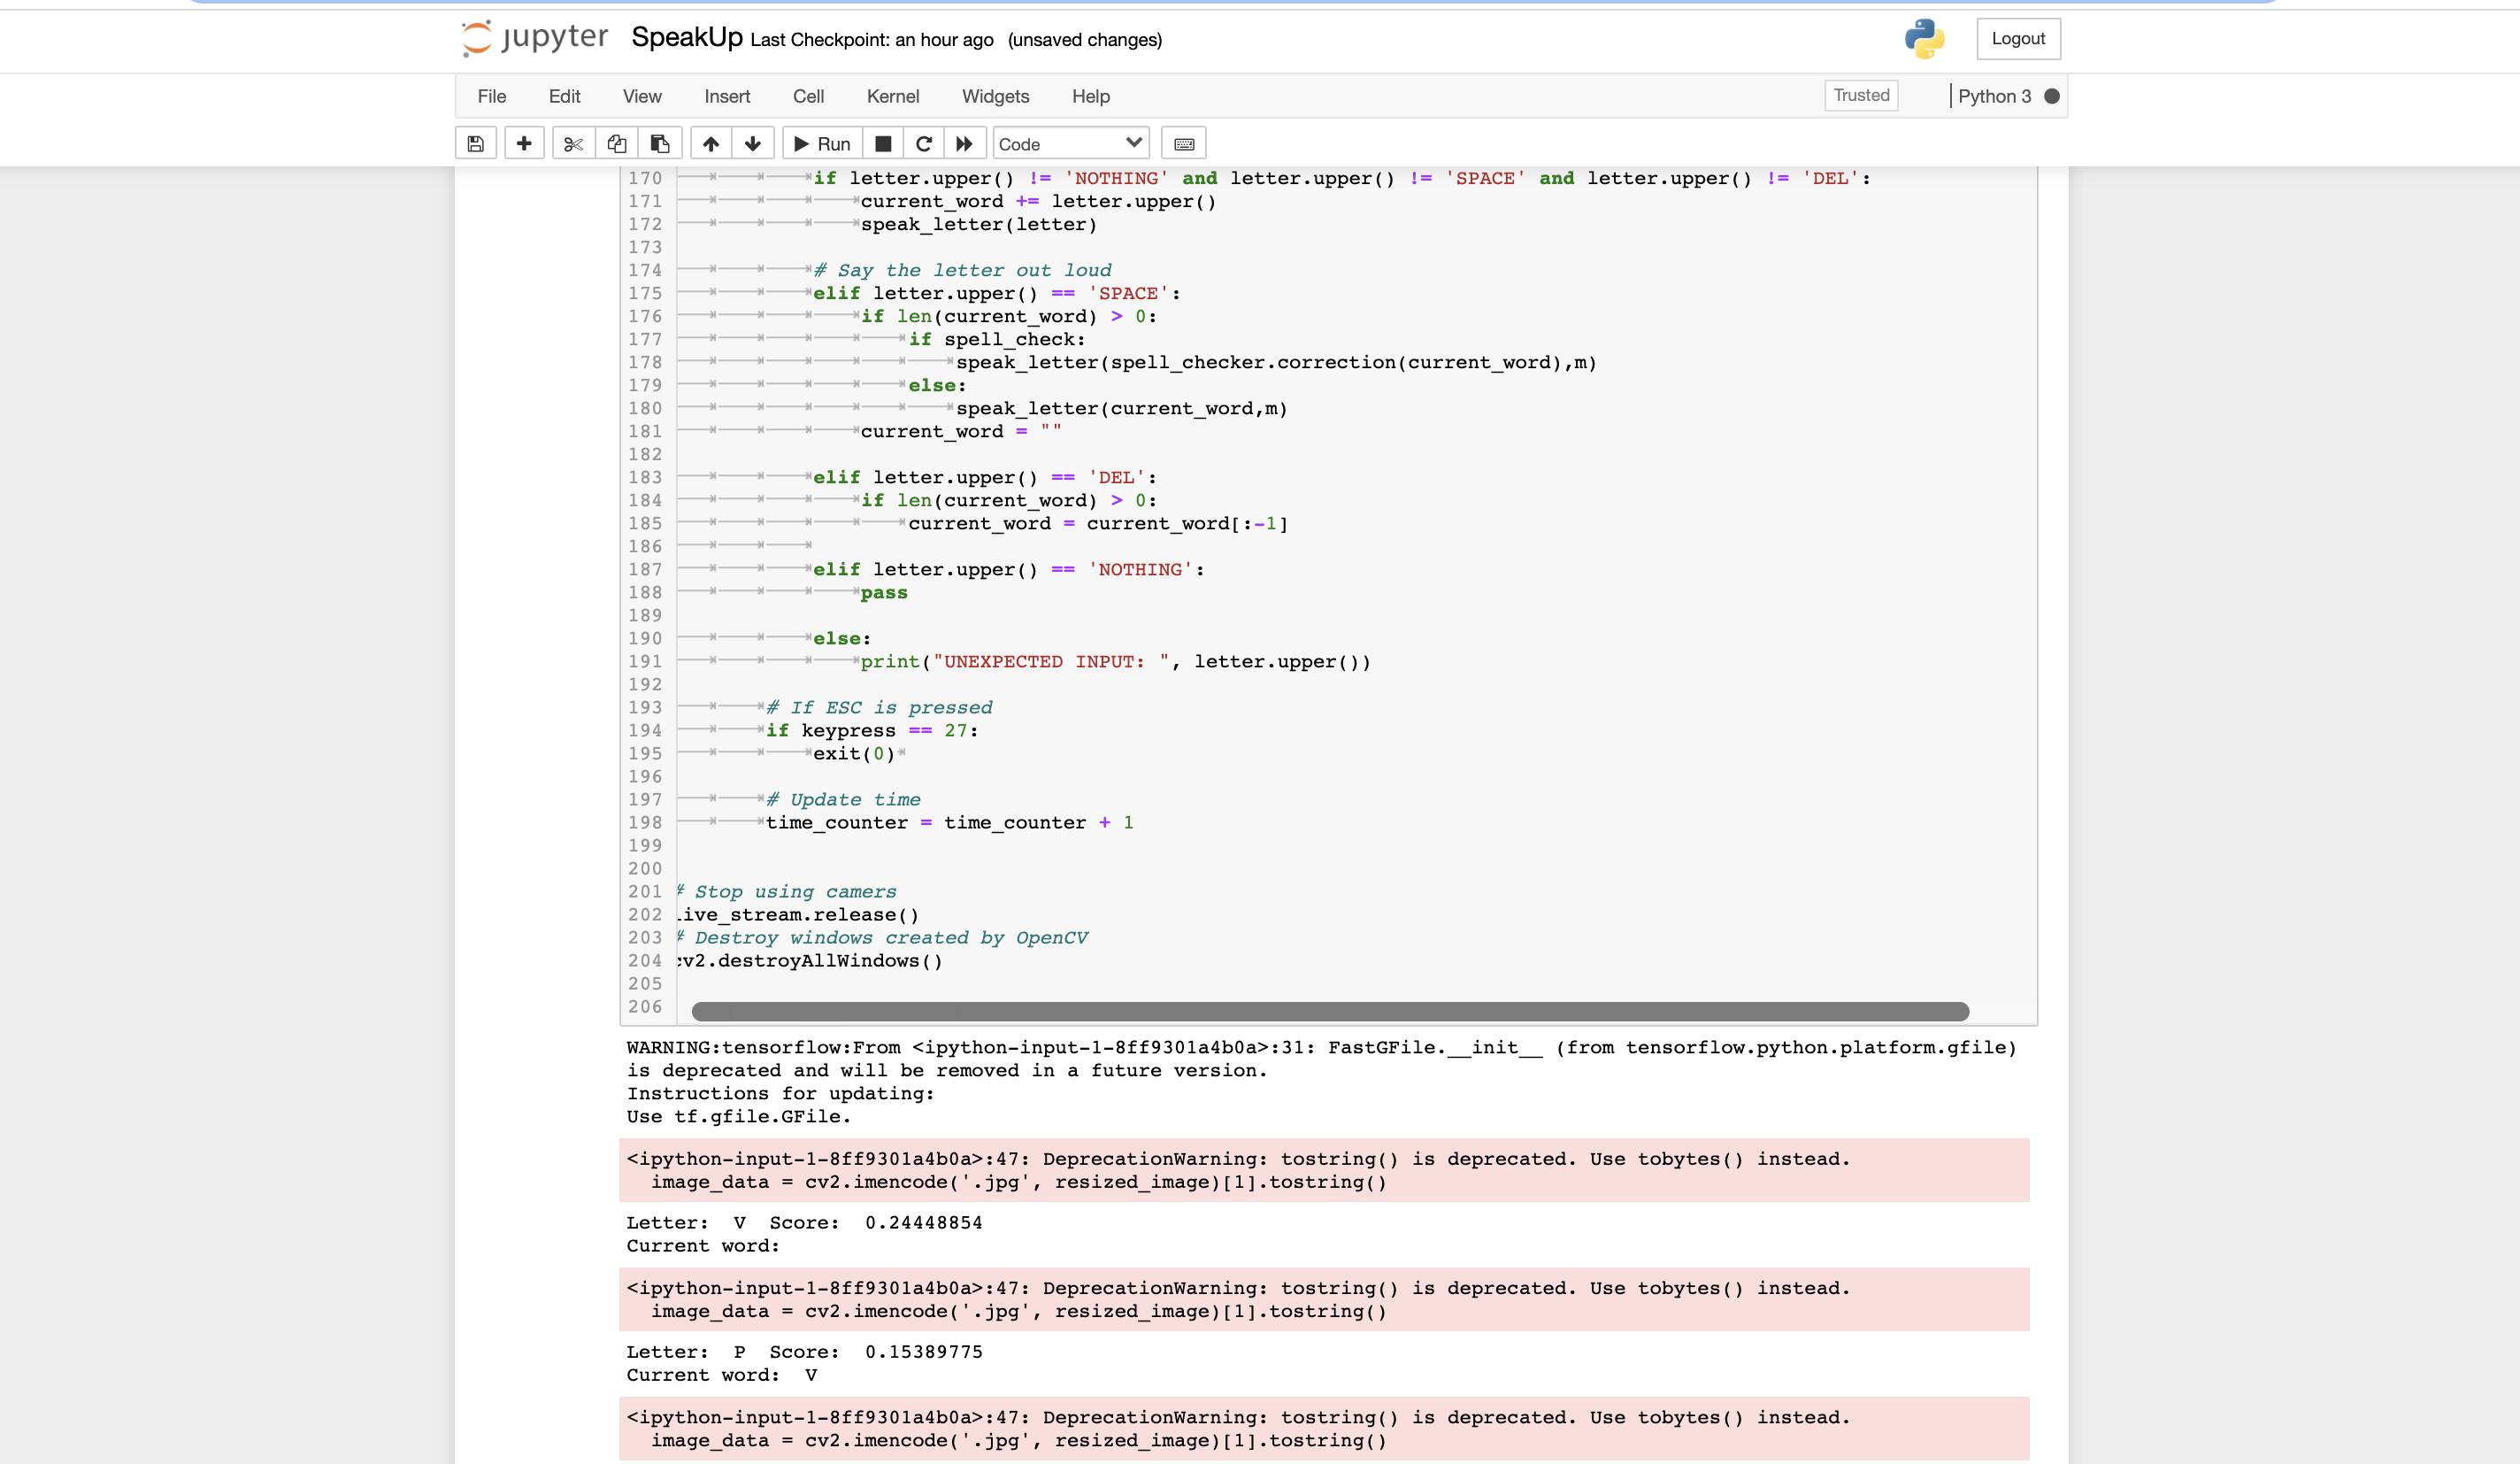Open the Kernel menu
The image size is (2520, 1464).
892,96
